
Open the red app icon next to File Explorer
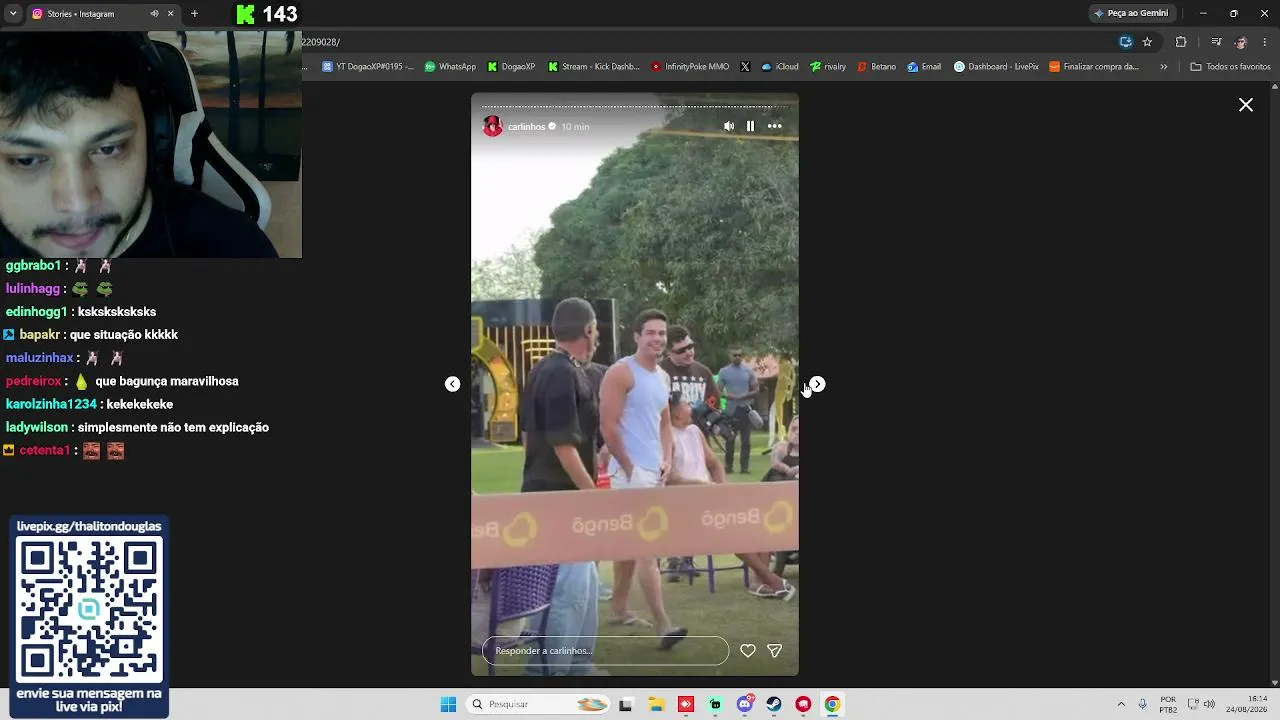click(686, 704)
